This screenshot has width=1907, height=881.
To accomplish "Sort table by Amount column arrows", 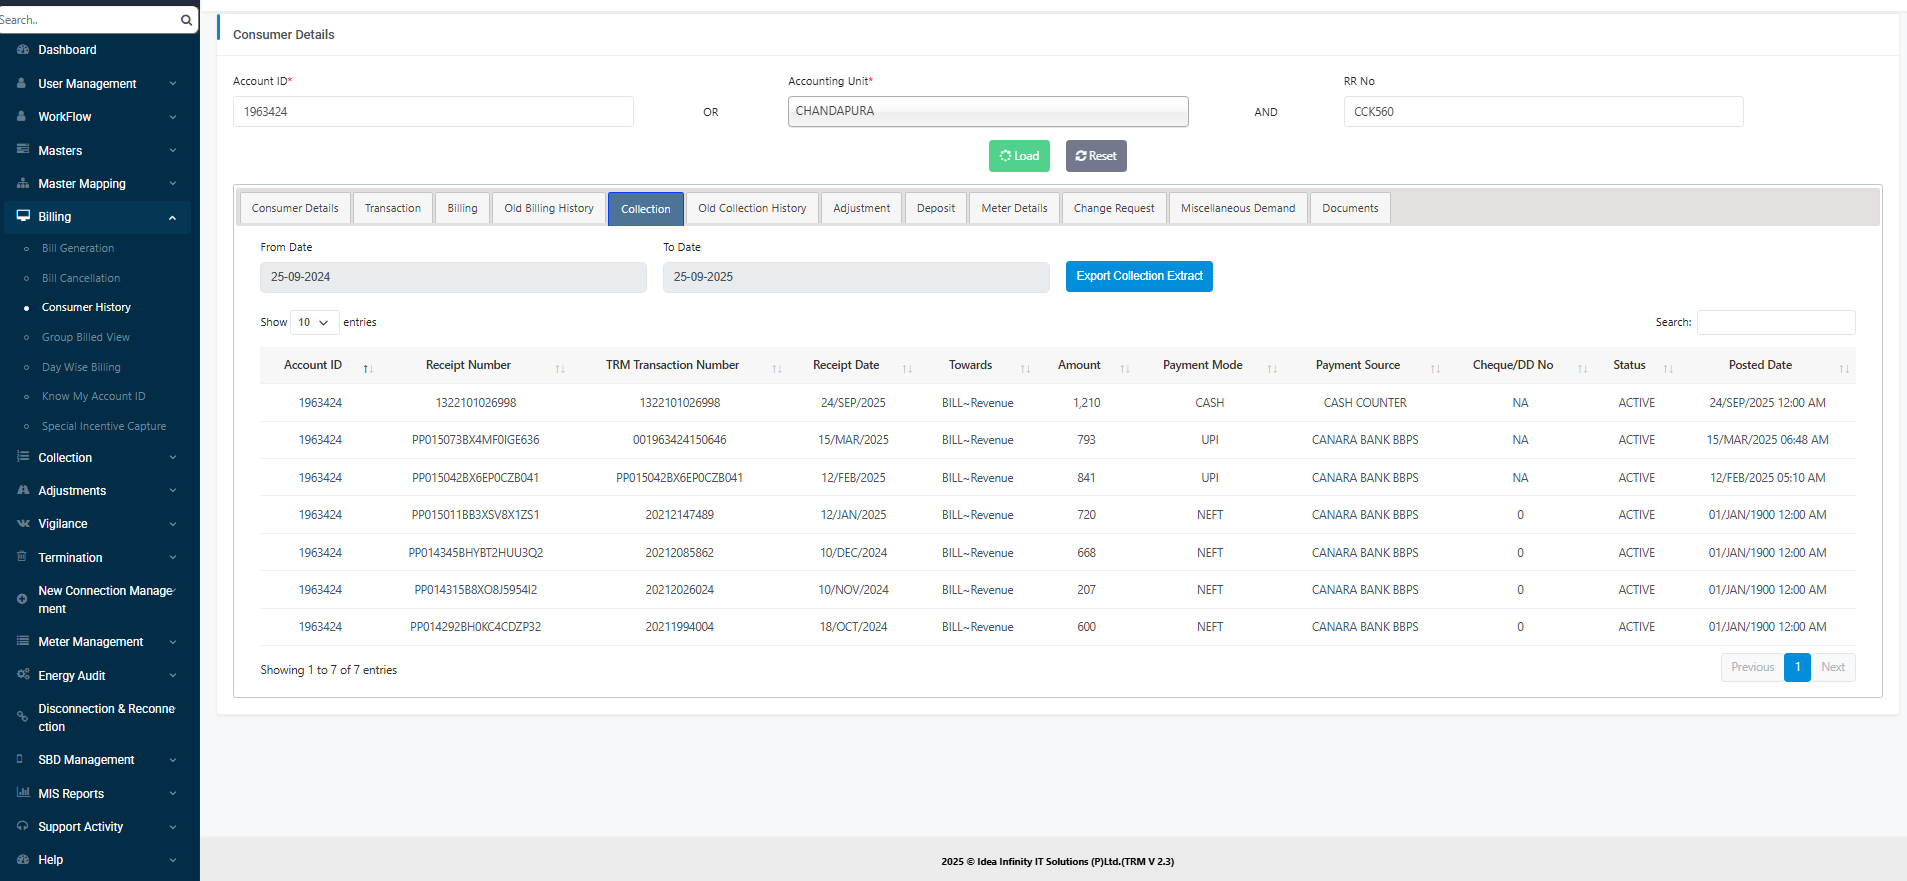I will pos(1125,369).
